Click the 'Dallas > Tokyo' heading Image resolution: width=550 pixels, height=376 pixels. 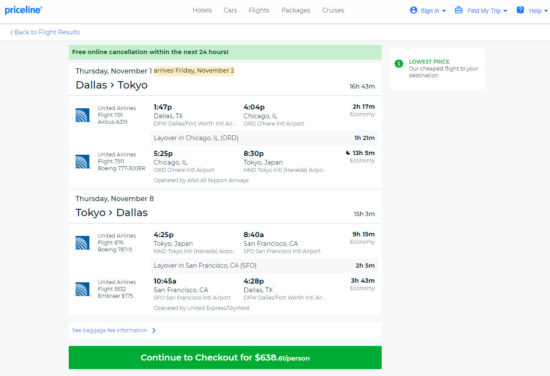112,85
